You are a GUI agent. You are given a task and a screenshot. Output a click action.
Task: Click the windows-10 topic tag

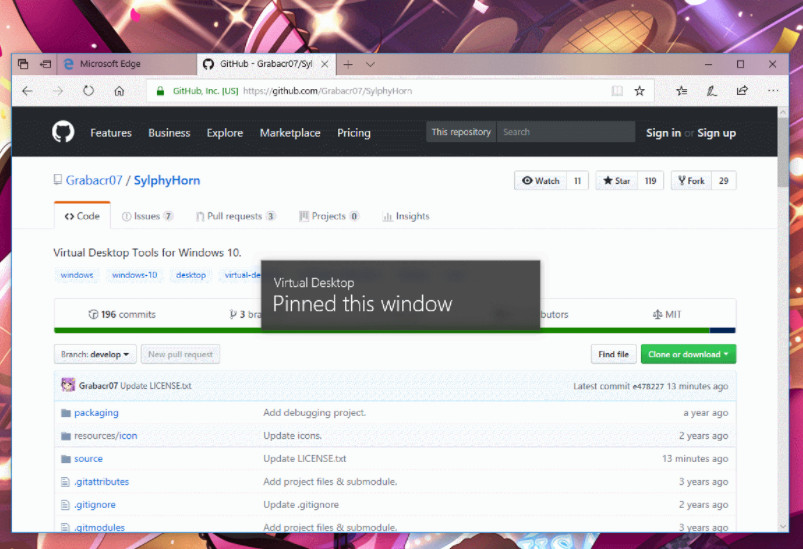[135, 275]
